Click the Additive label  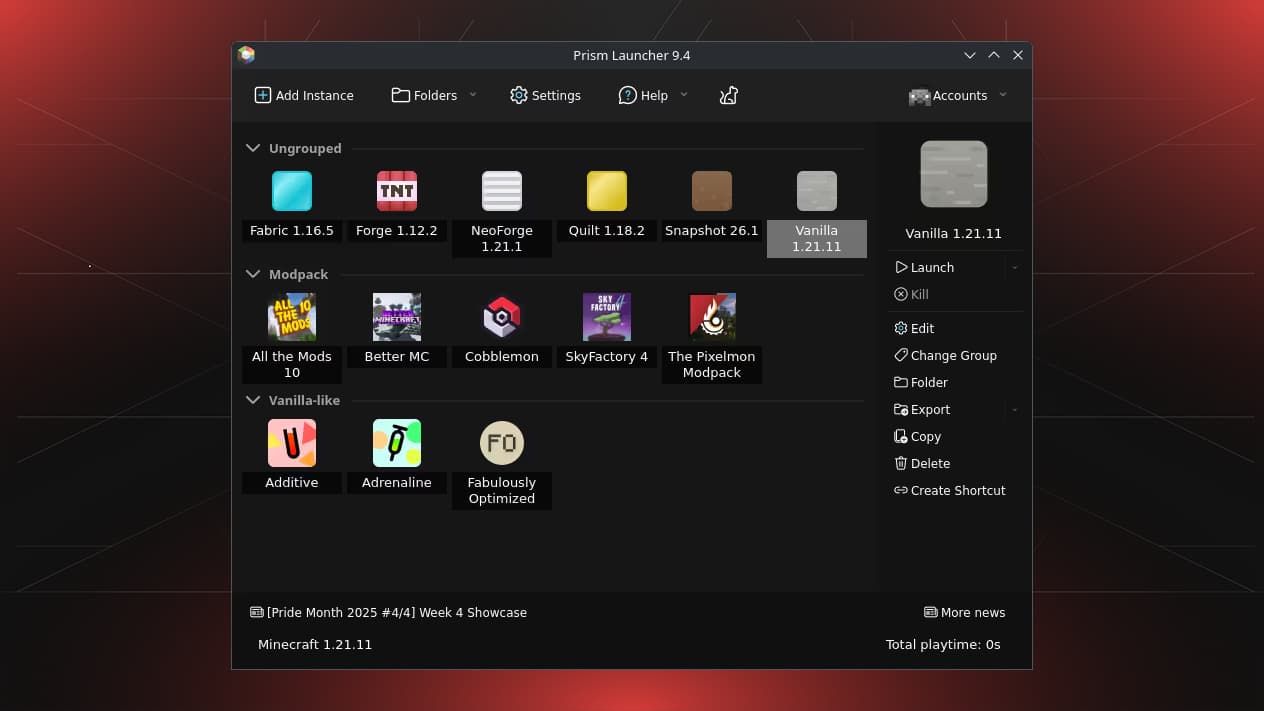292,482
